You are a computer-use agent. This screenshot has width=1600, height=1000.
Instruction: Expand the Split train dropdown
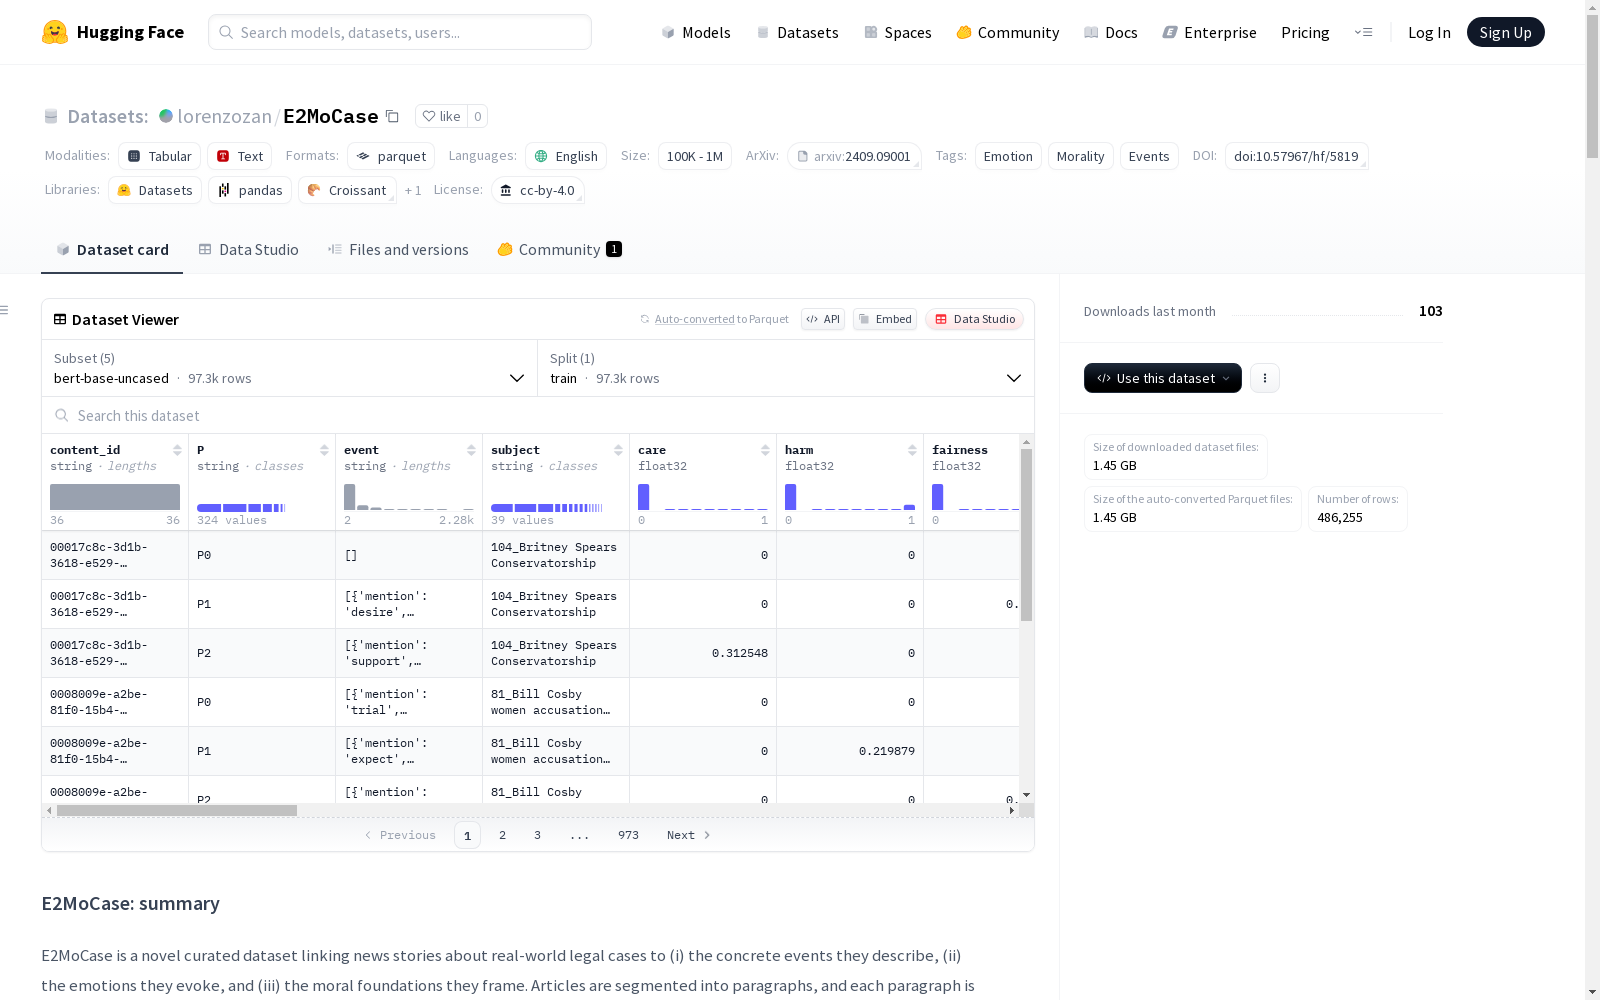click(786, 368)
